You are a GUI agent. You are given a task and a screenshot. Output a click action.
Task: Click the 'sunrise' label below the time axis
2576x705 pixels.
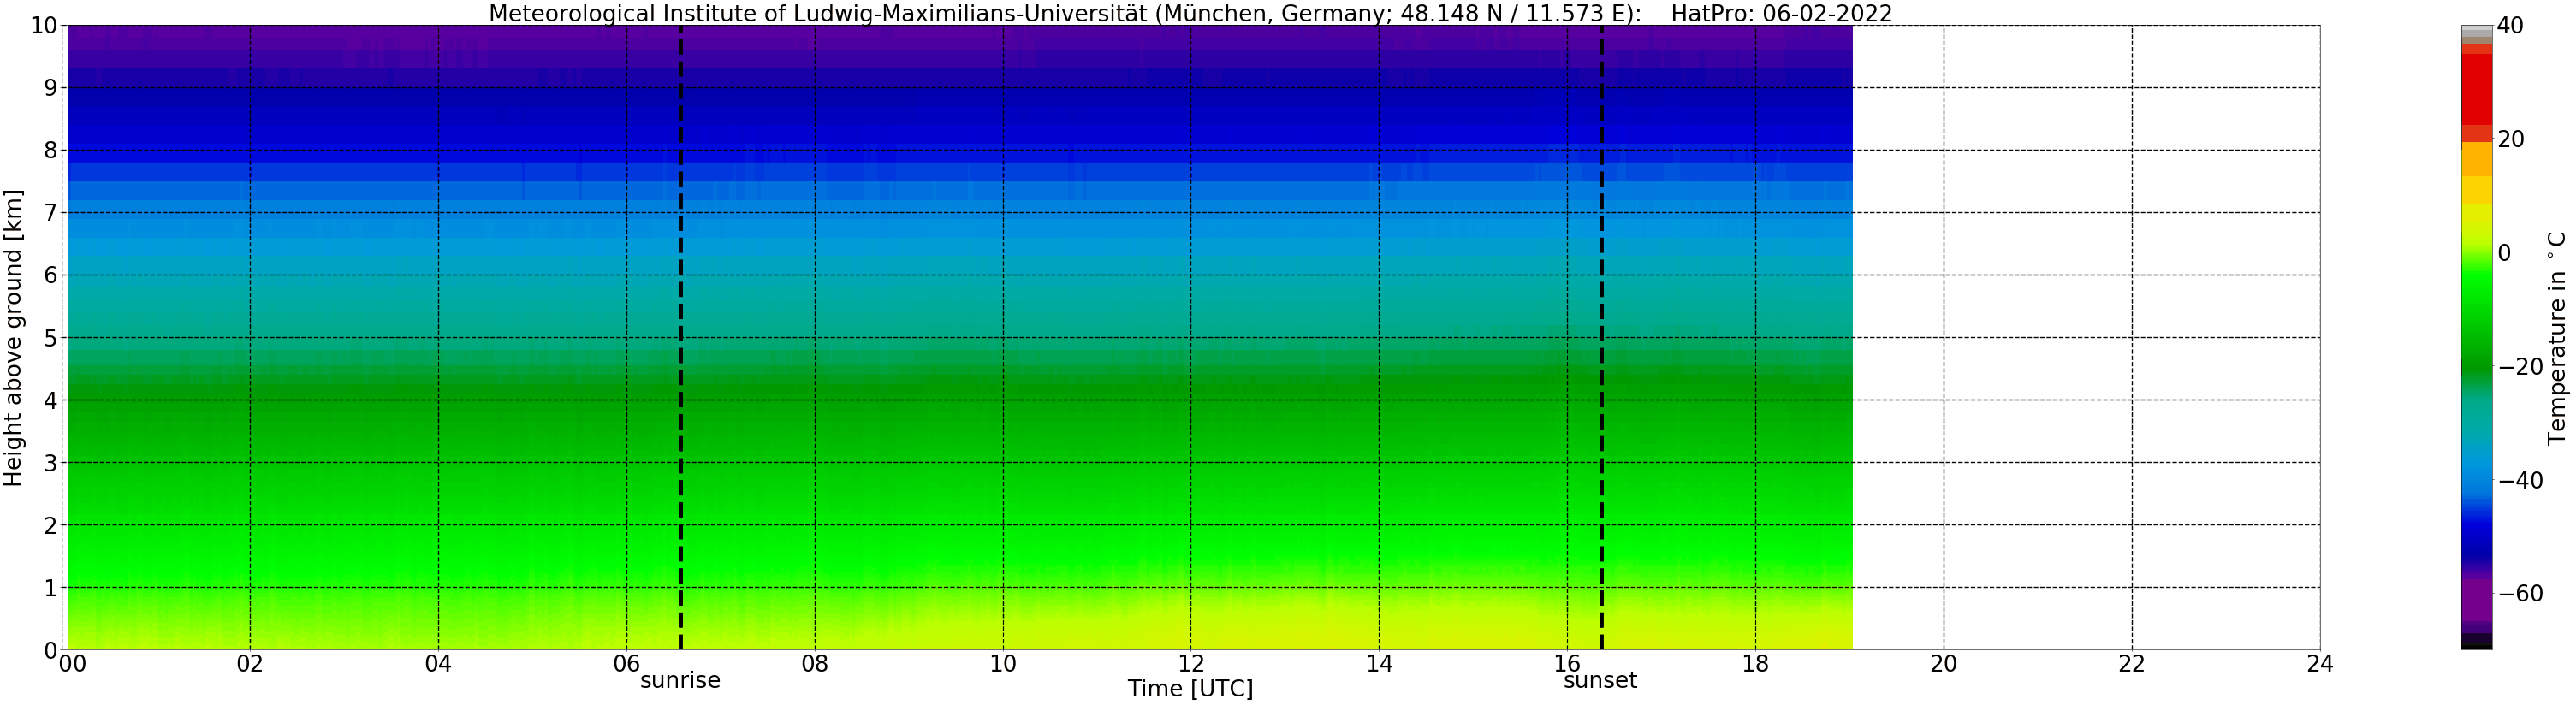click(x=680, y=681)
